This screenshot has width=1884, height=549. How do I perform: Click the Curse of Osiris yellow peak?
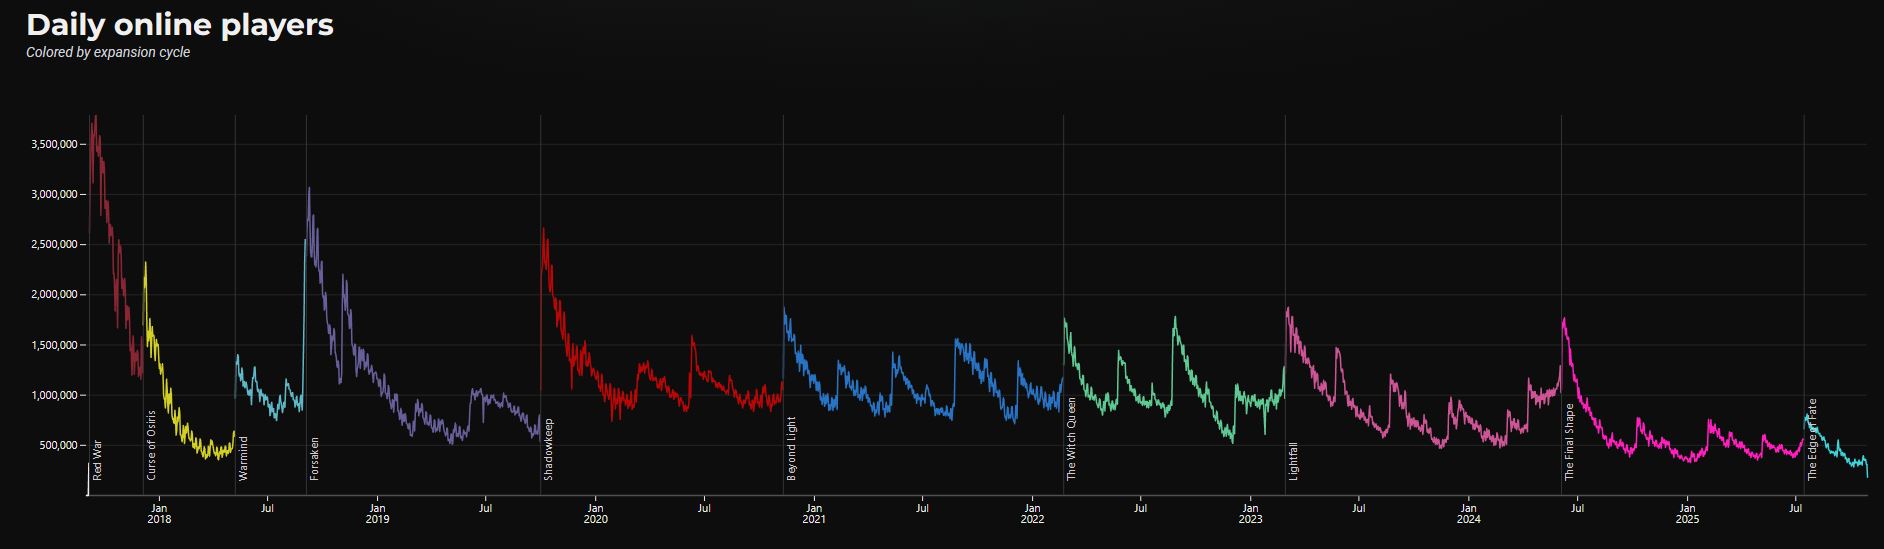point(146,263)
